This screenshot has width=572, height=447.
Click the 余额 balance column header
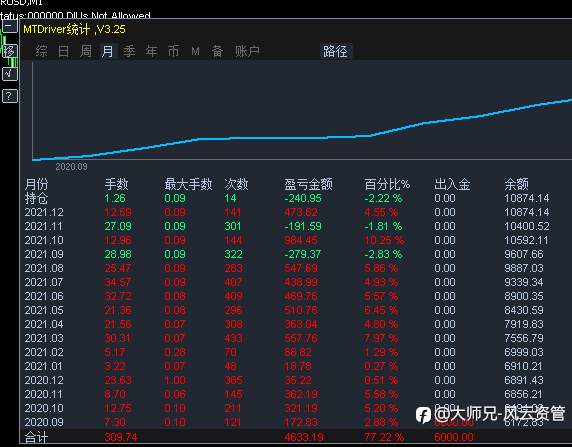pyautogui.click(x=517, y=184)
